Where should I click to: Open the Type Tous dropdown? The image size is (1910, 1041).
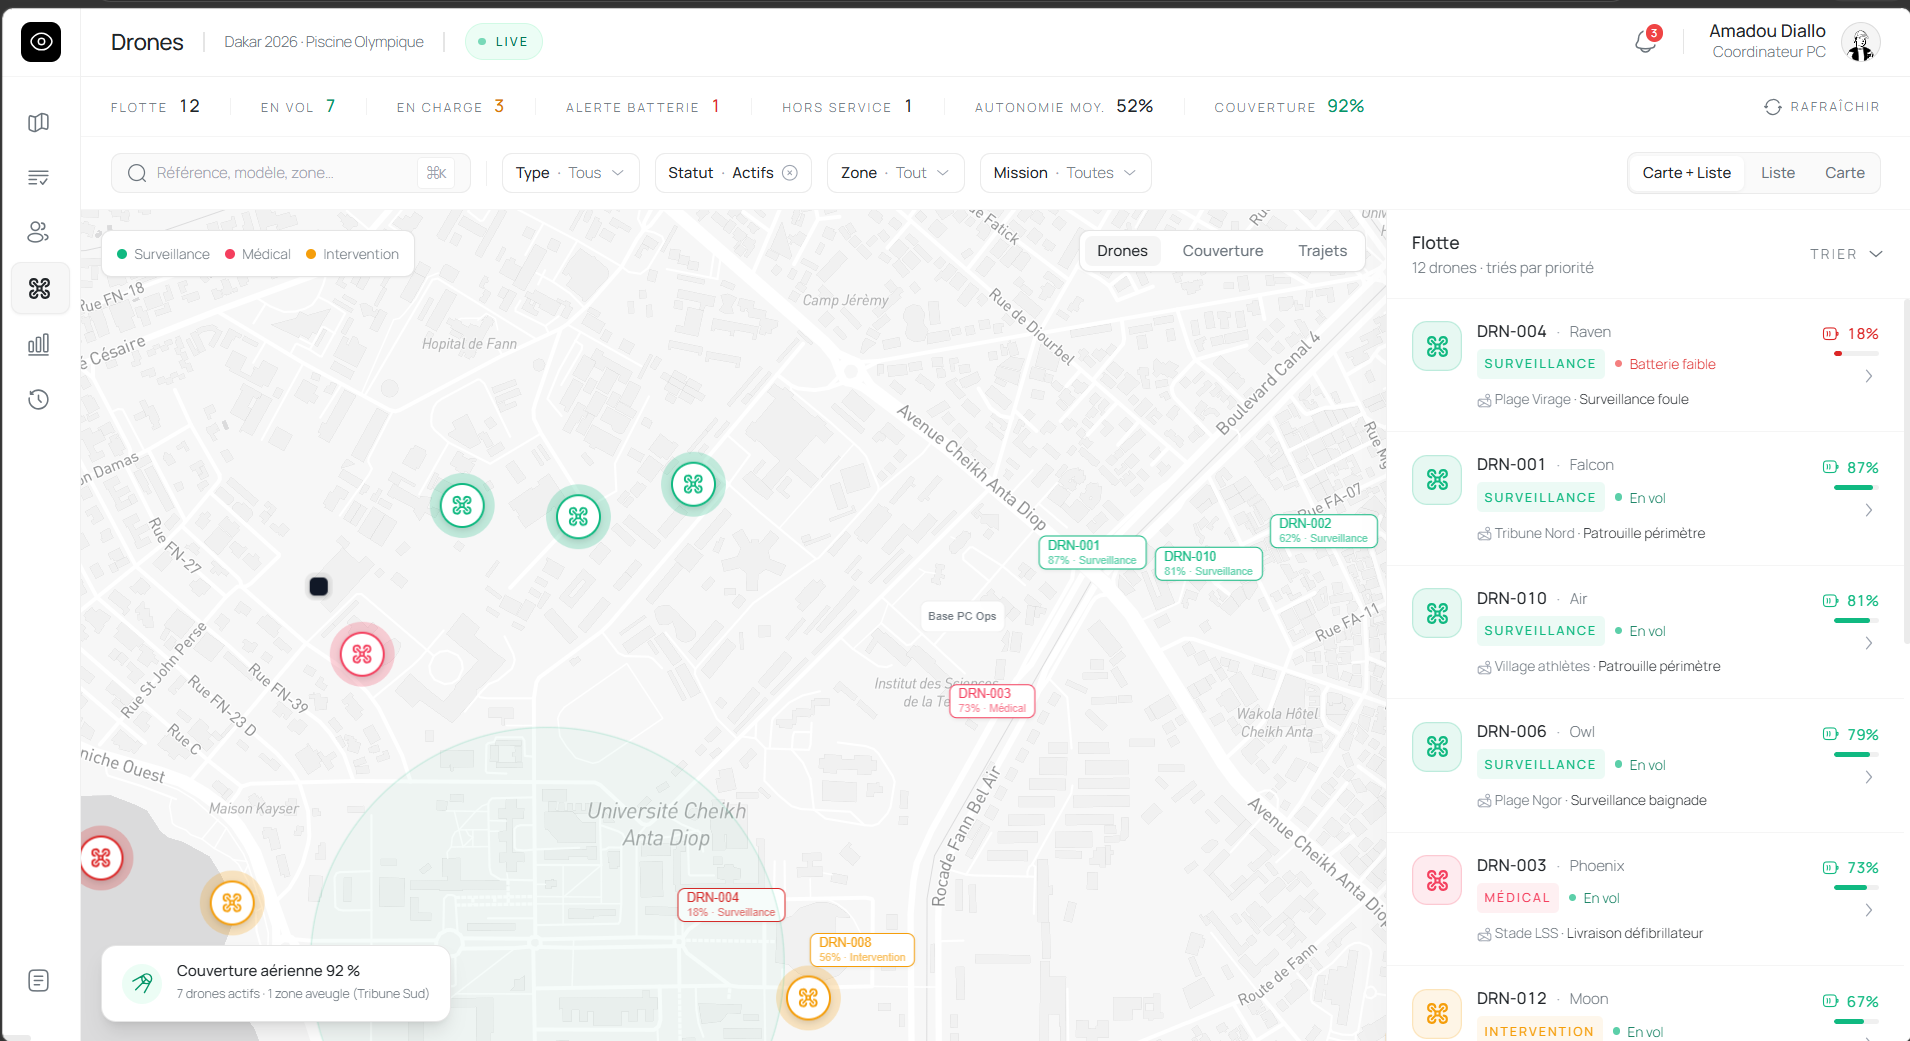pos(570,173)
